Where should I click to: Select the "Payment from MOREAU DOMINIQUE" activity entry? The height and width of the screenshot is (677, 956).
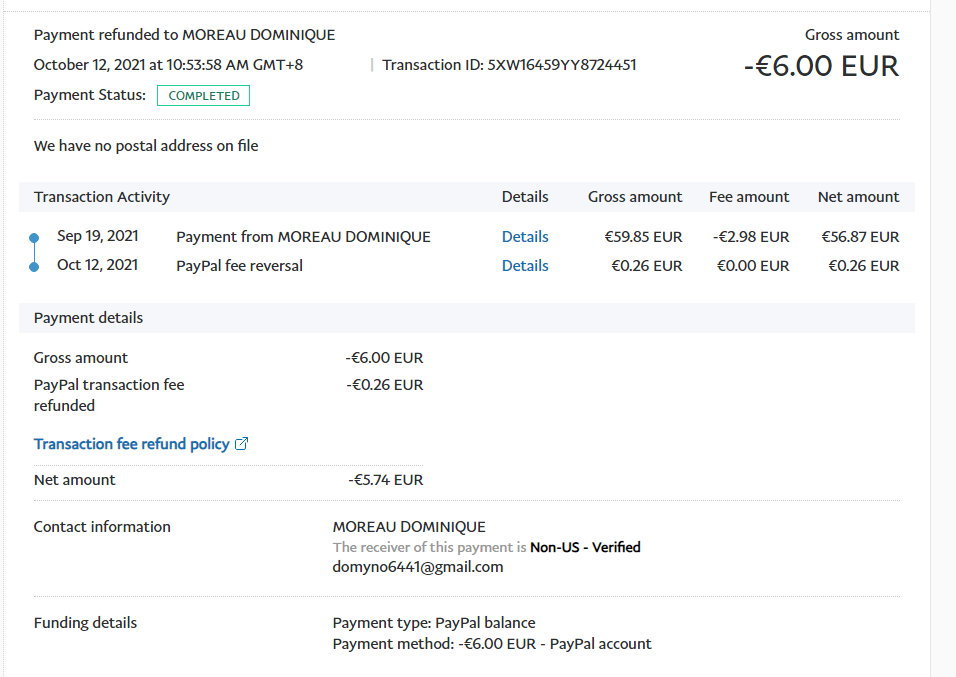coord(303,237)
